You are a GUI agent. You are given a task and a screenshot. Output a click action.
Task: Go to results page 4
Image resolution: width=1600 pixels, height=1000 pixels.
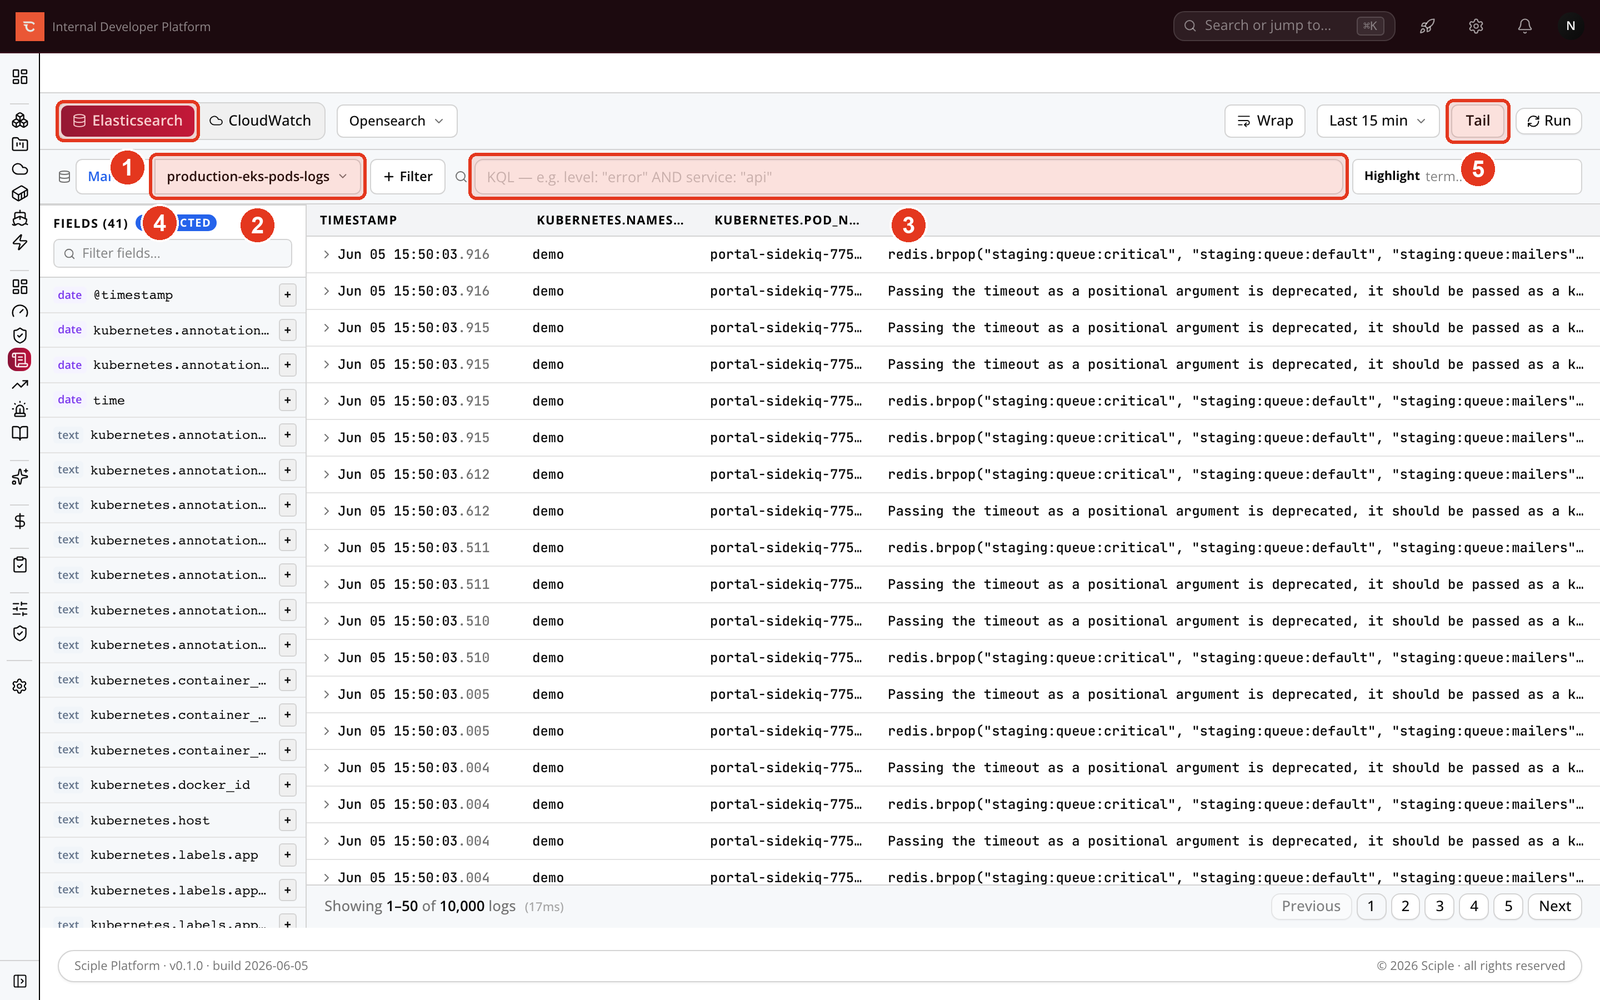click(1474, 906)
